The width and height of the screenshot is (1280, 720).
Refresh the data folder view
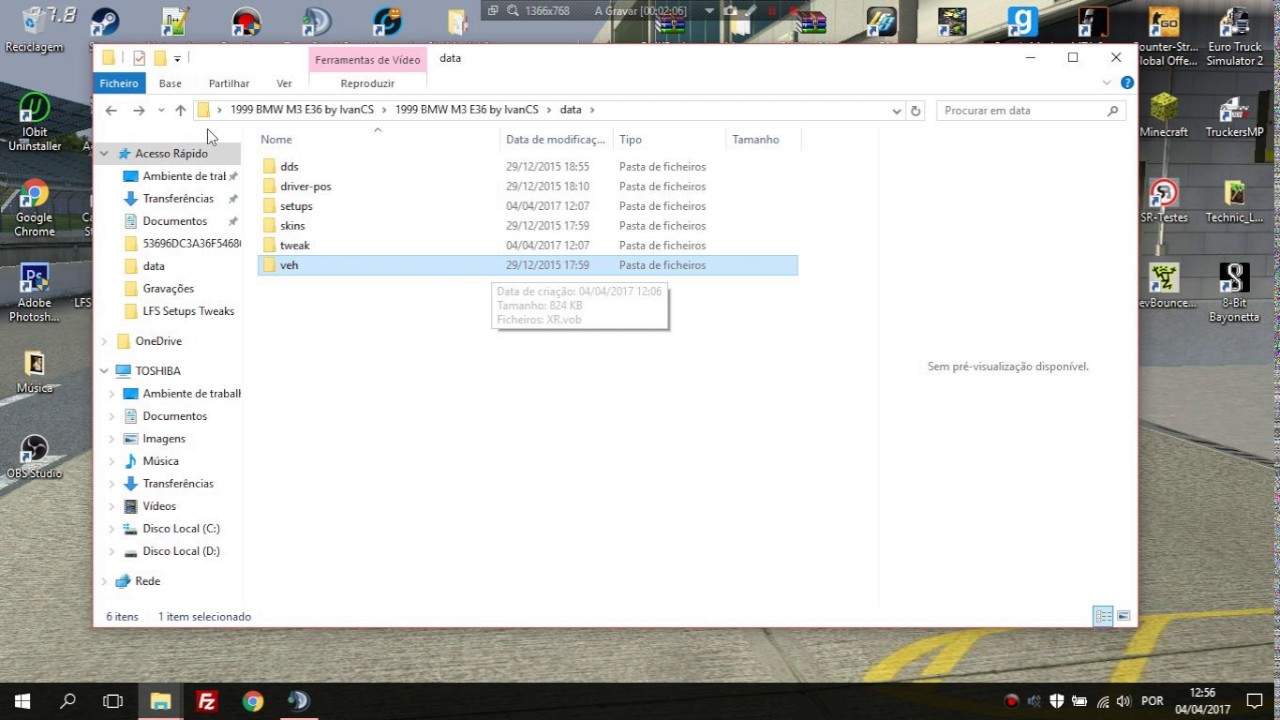tap(915, 111)
